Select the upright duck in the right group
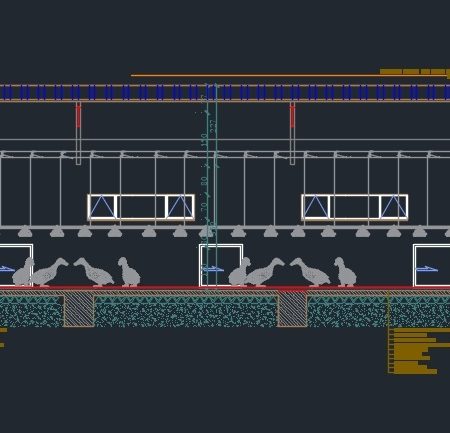450x433 pixels. coord(345,272)
